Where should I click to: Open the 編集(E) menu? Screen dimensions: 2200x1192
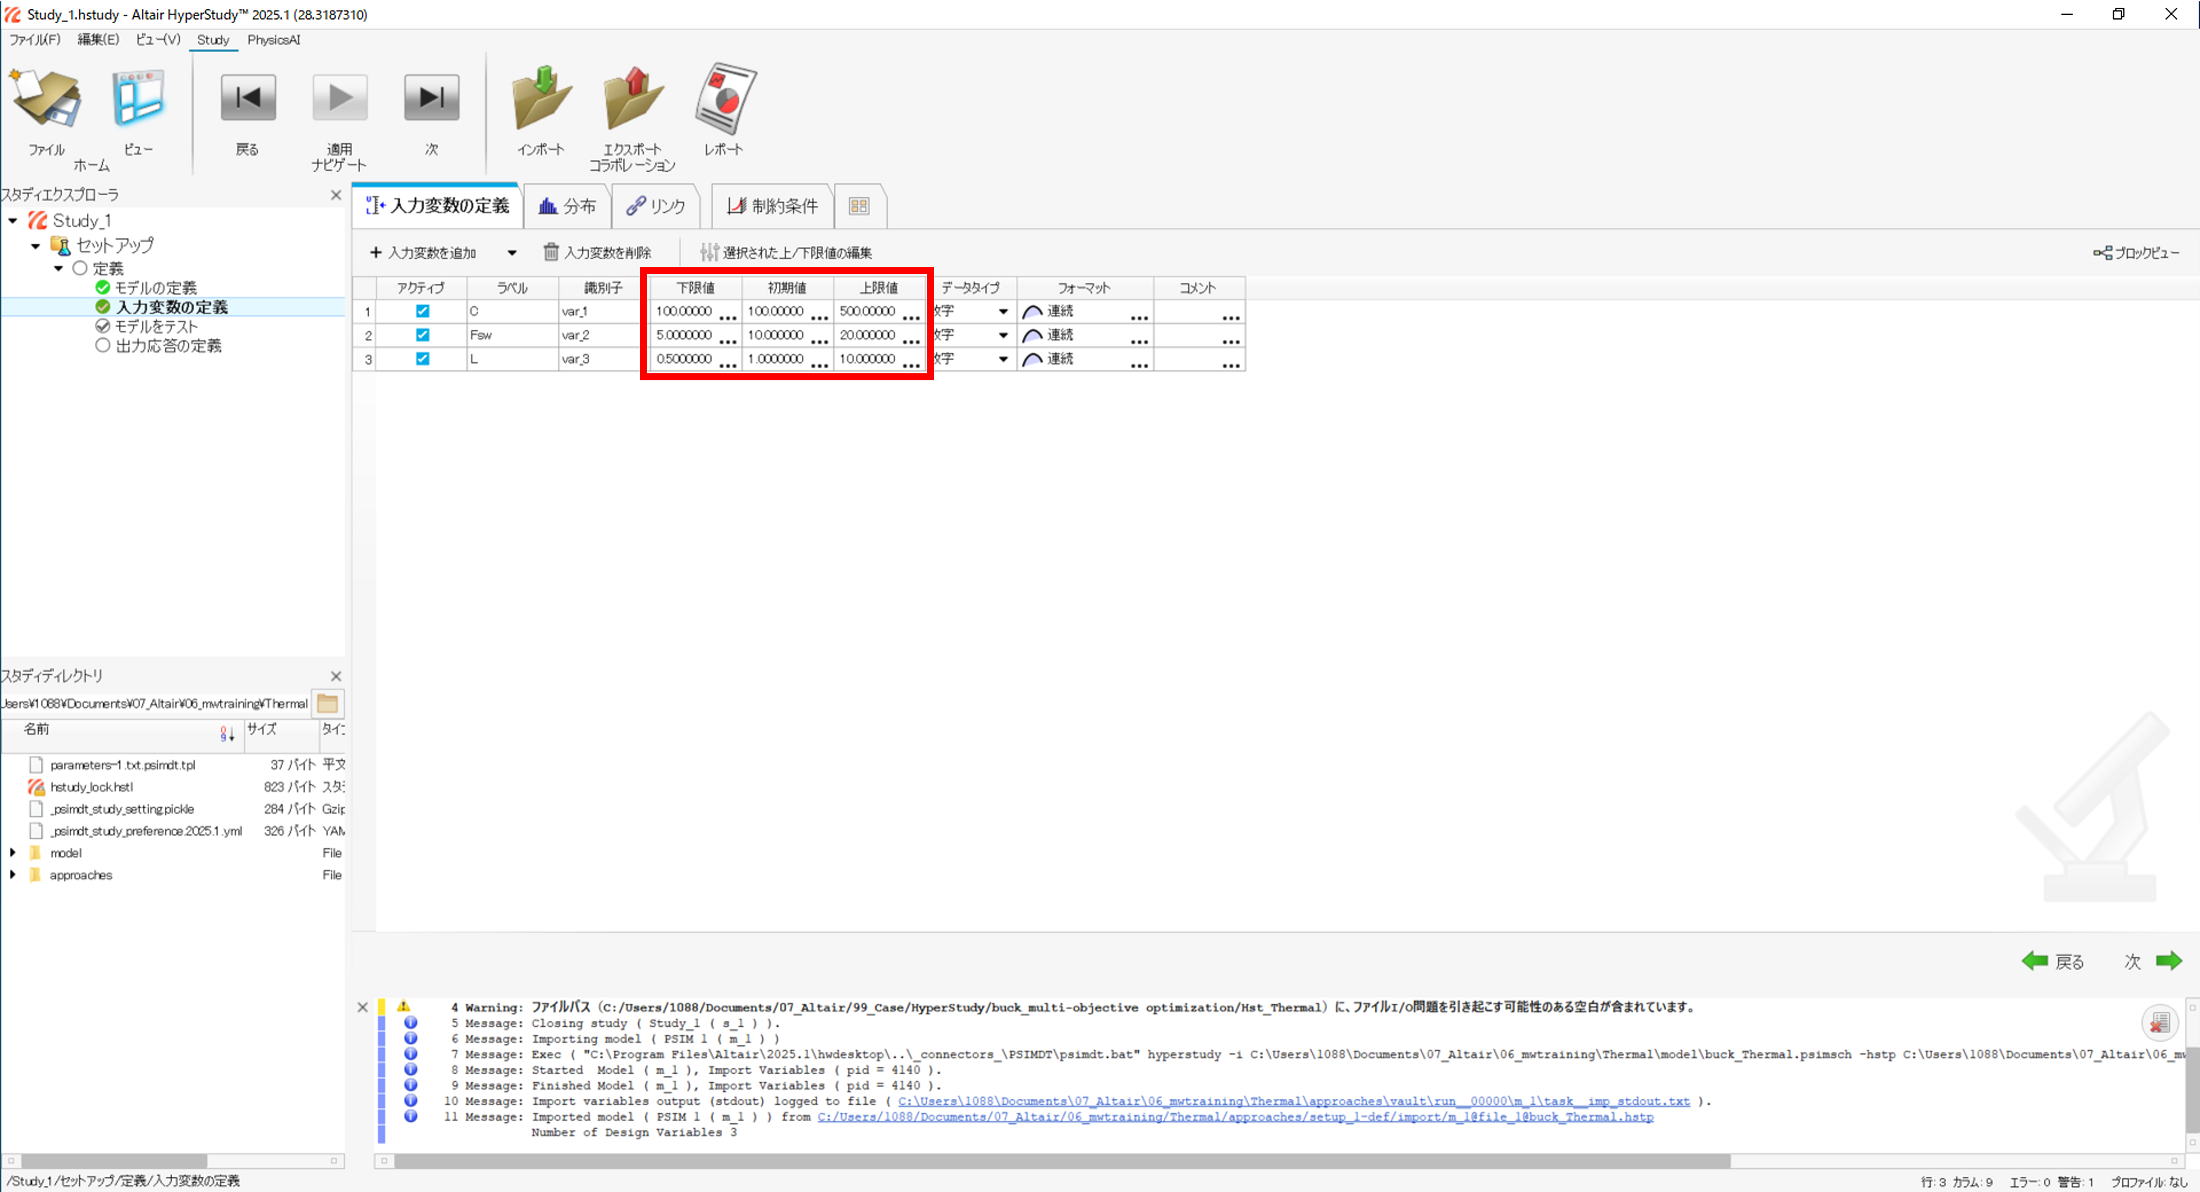pyautogui.click(x=97, y=40)
